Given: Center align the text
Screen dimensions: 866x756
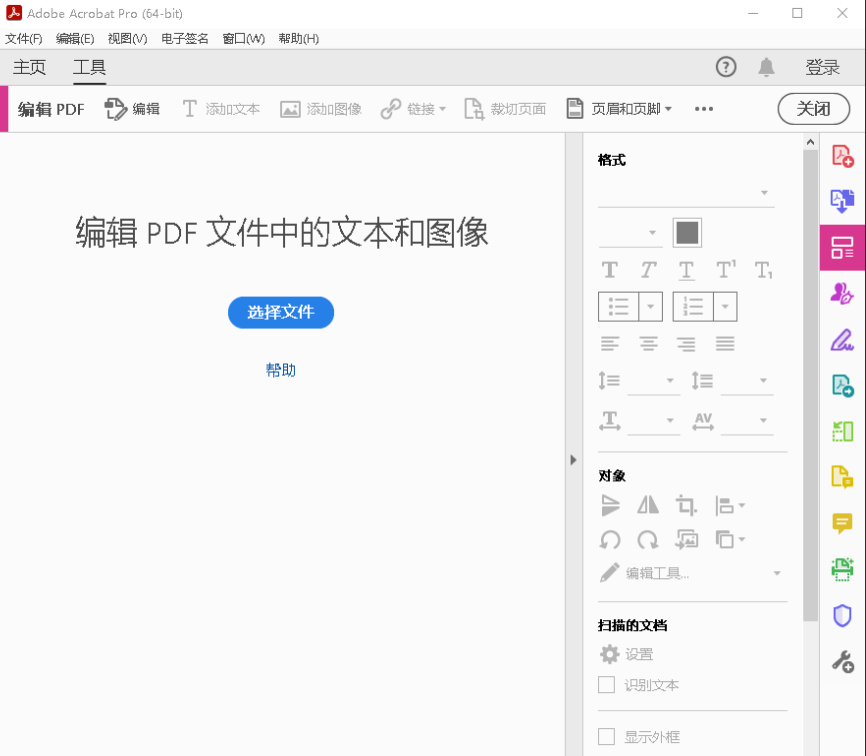Looking at the screenshot, I should click(x=648, y=343).
